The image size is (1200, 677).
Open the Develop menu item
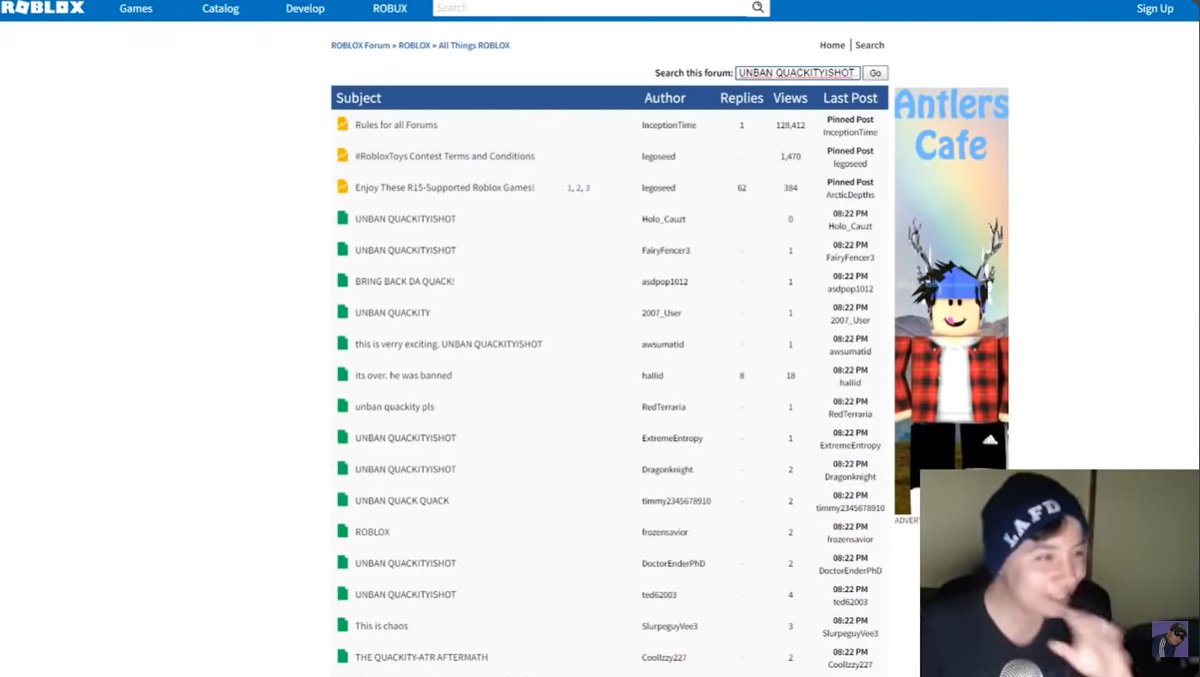click(x=305, y=9)
